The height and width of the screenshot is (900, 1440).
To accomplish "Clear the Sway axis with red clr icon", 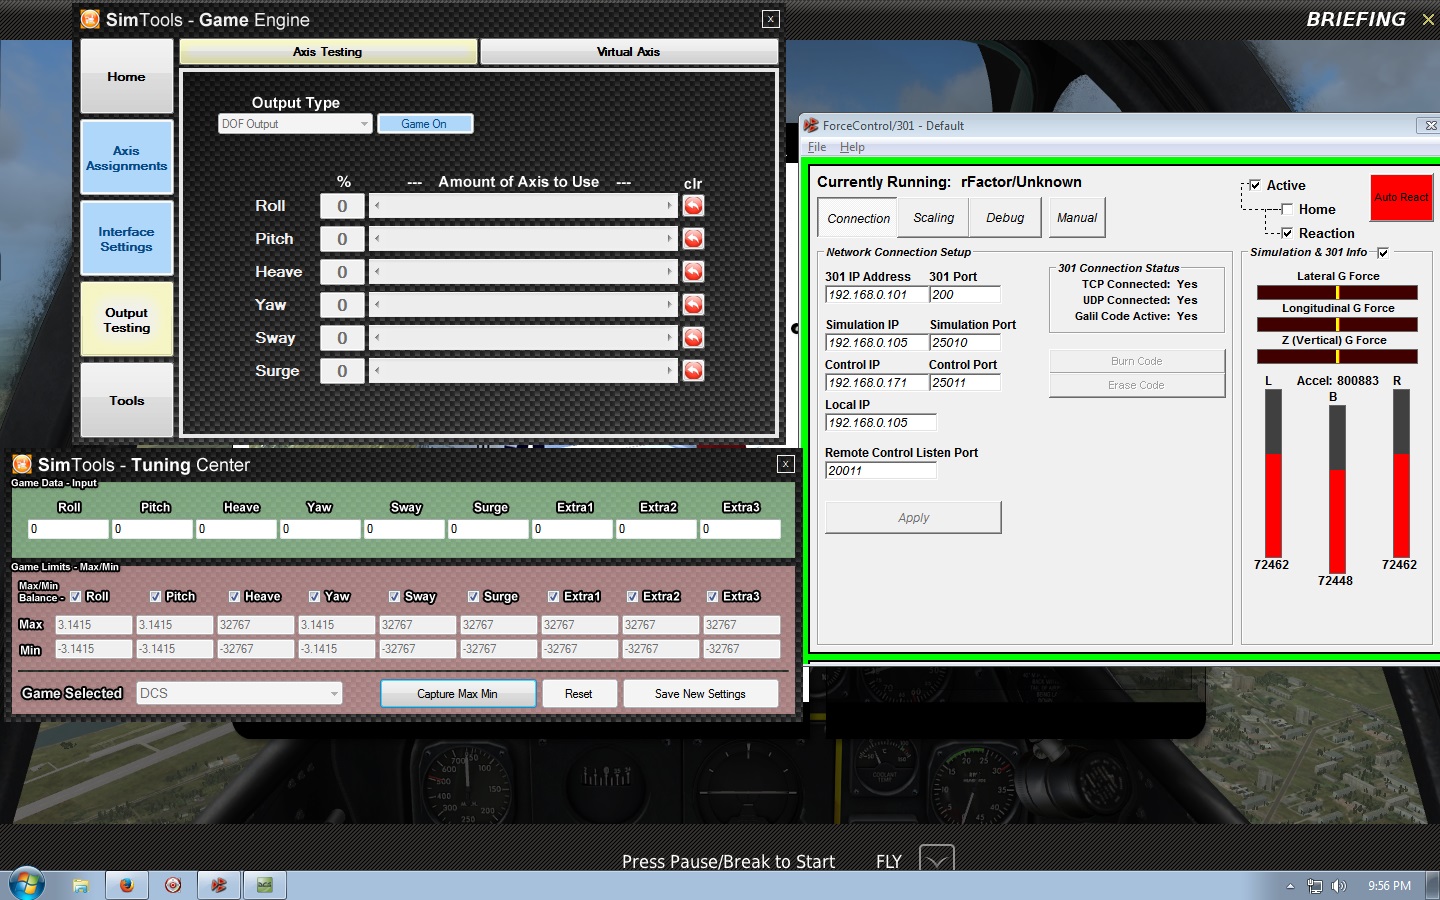I will pyautogui.click(x=693, y=338).
